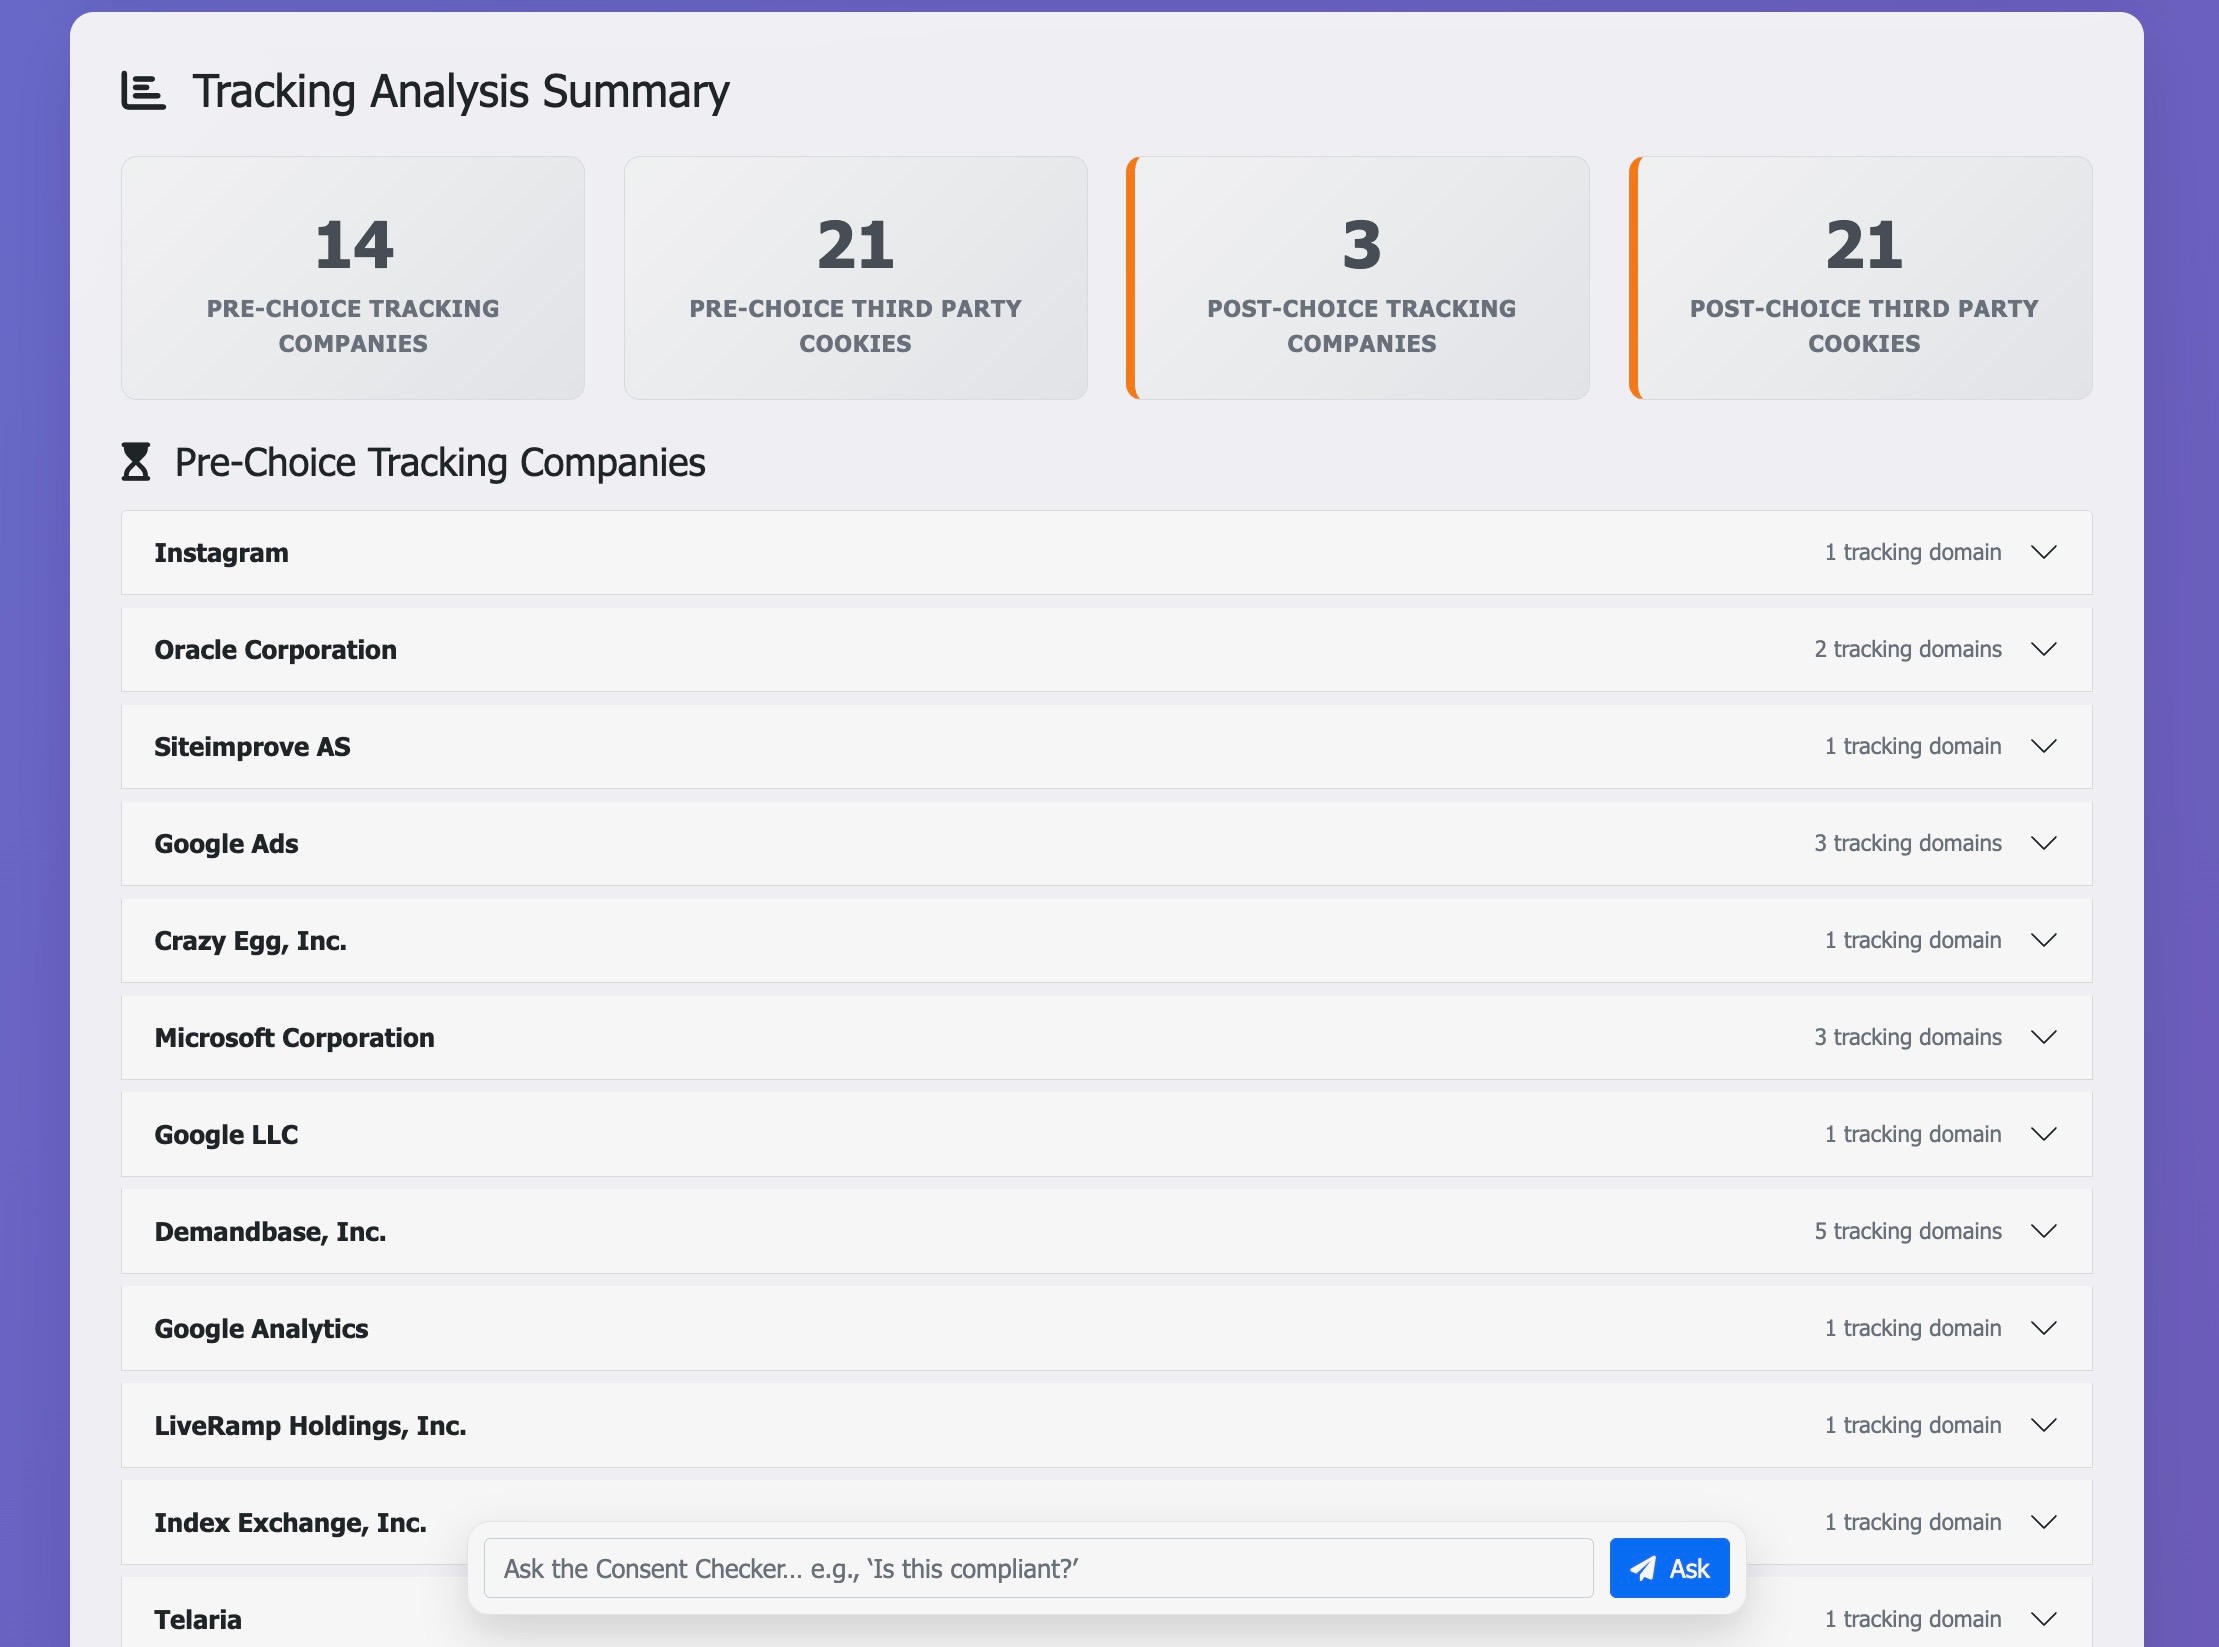Show Demandbase, Inc. tracking domains

point(2044,1232)
